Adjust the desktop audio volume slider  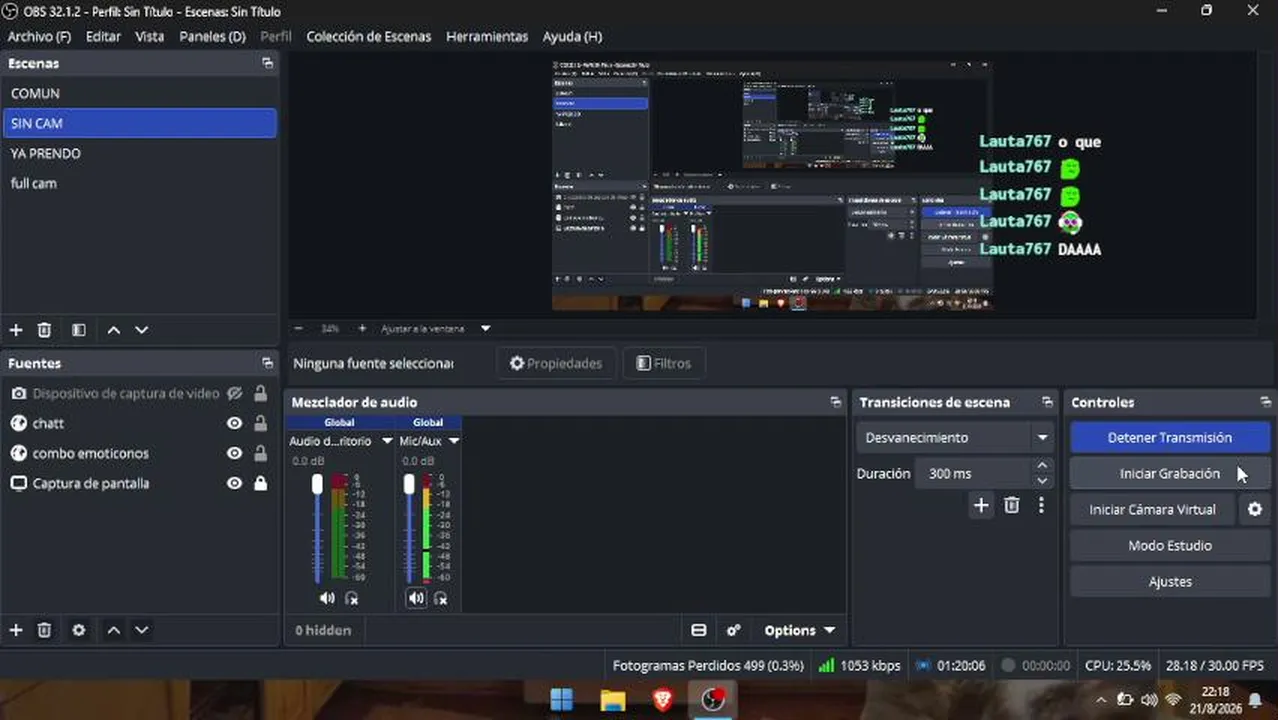point(317,484)
